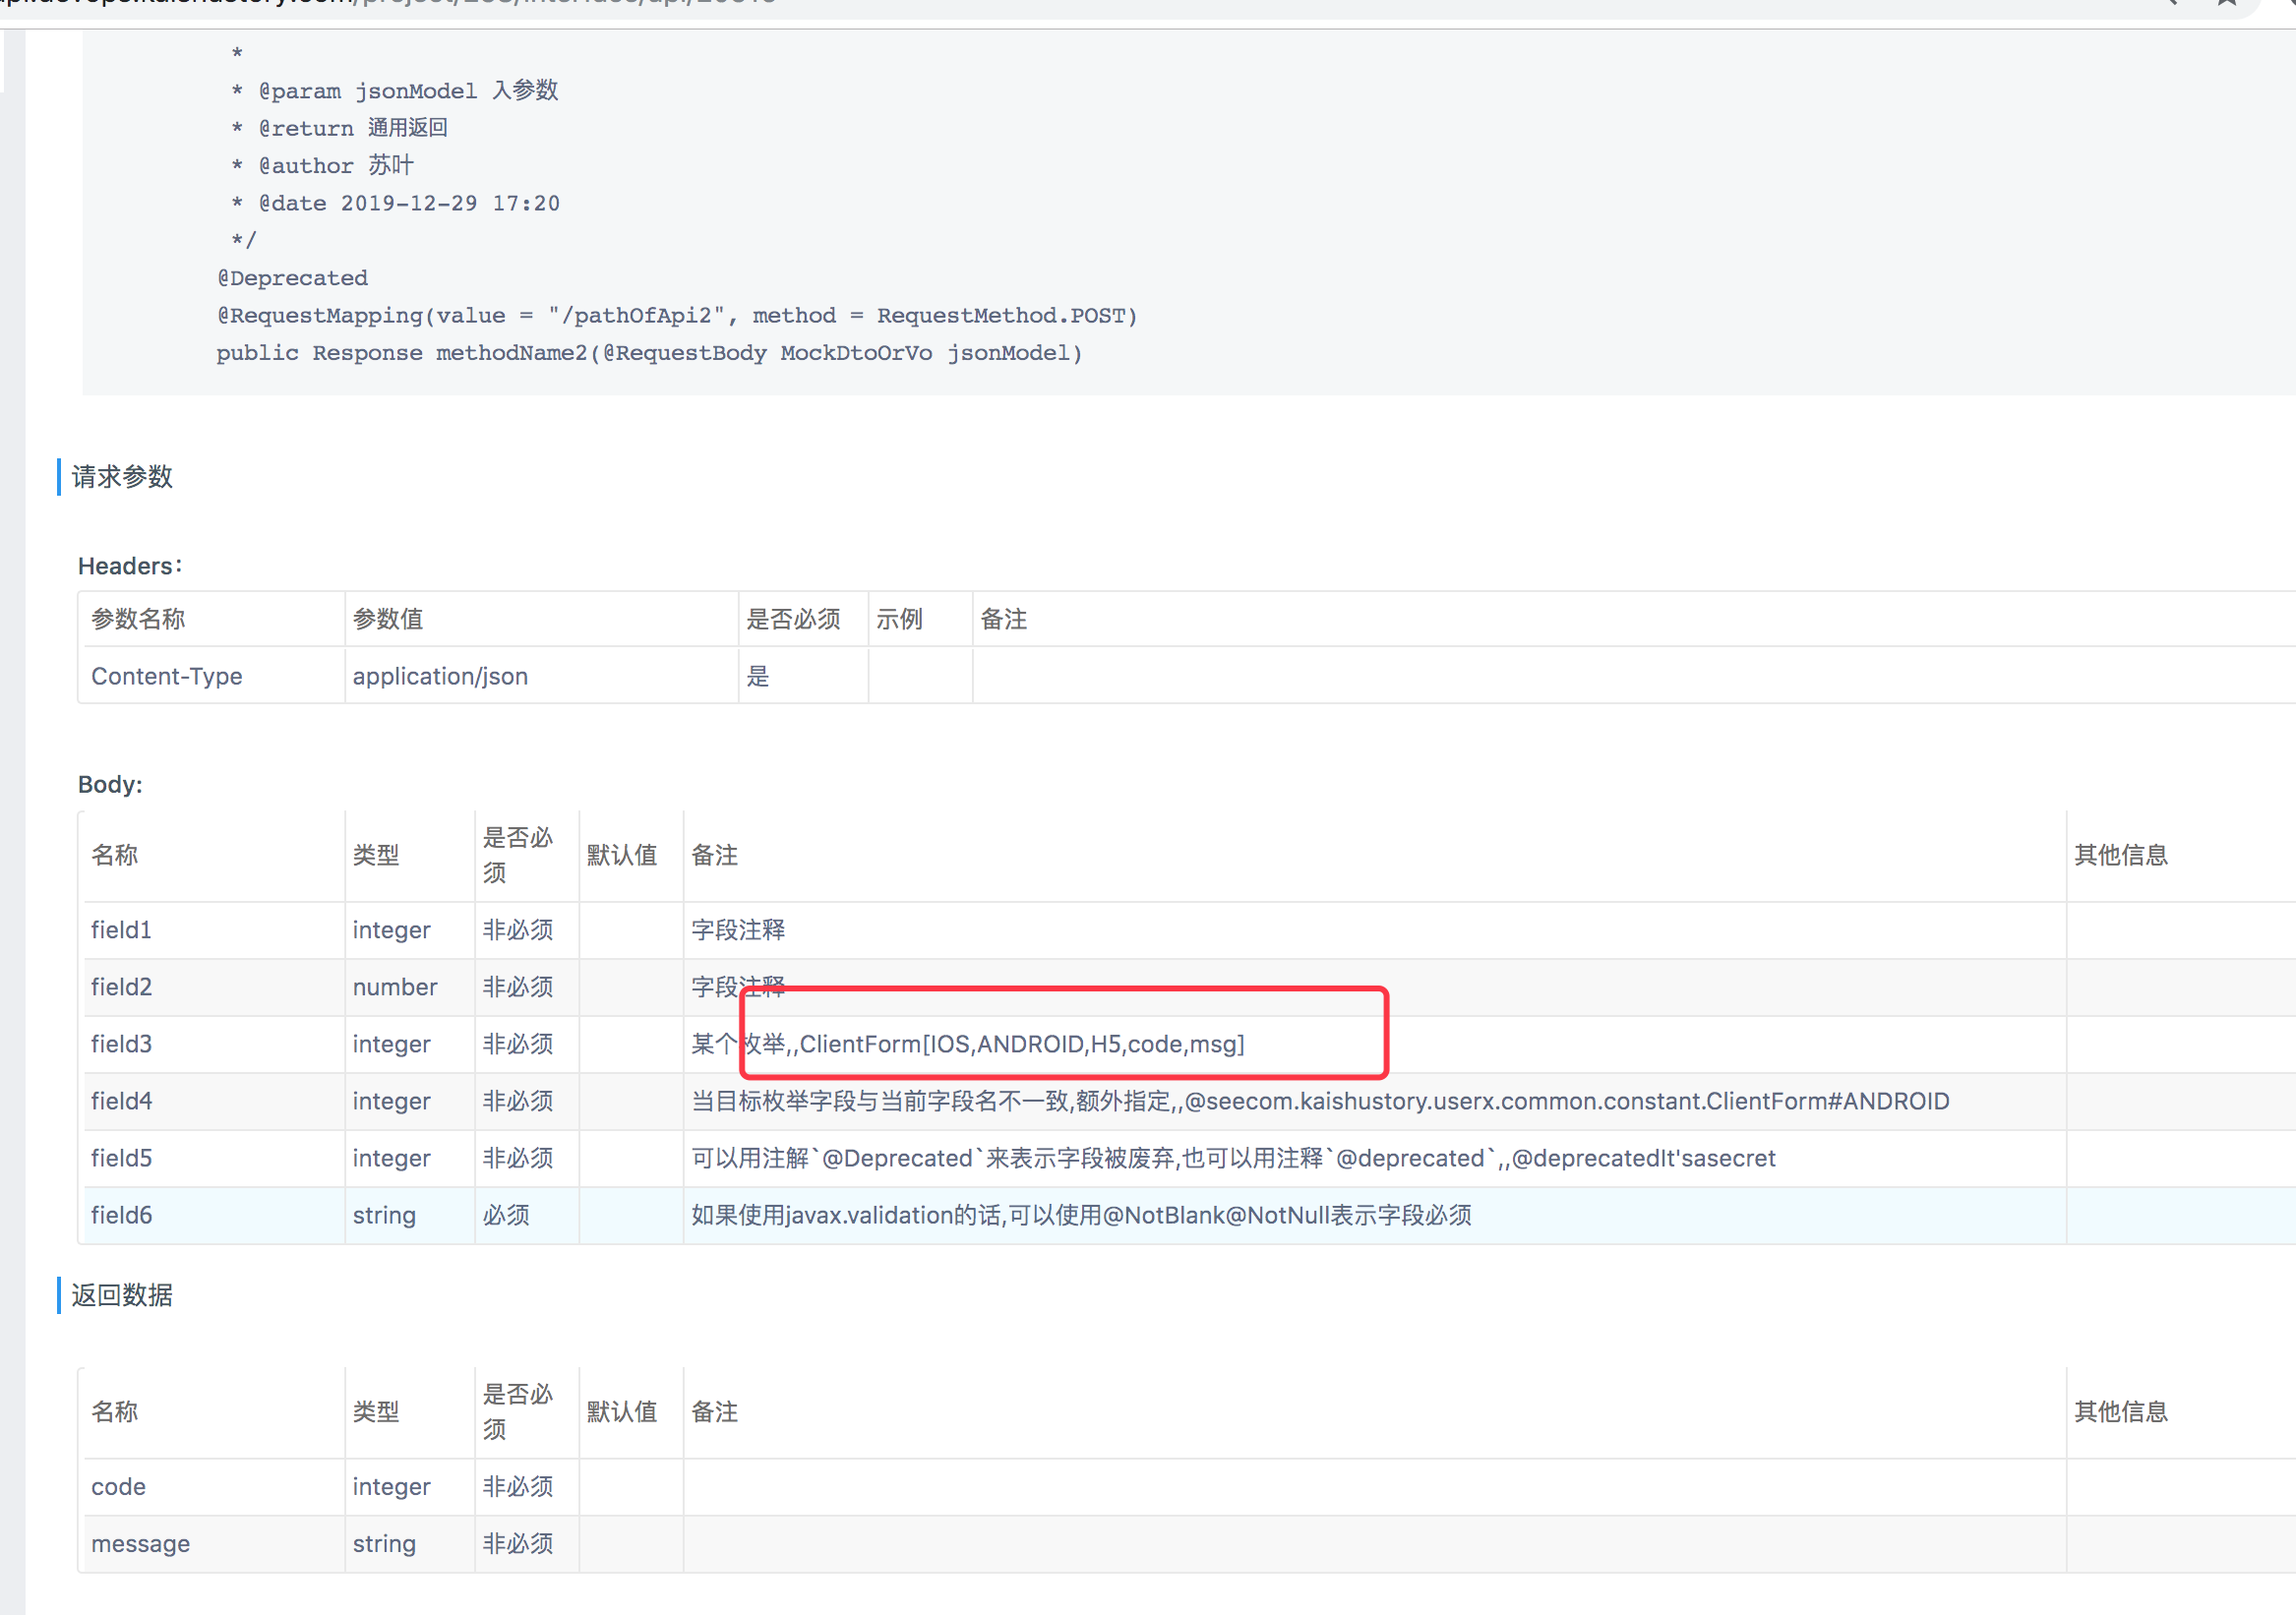Click 备注 header in return data table
The height and width of the screenshot is (1615, 2296).
714,1412
